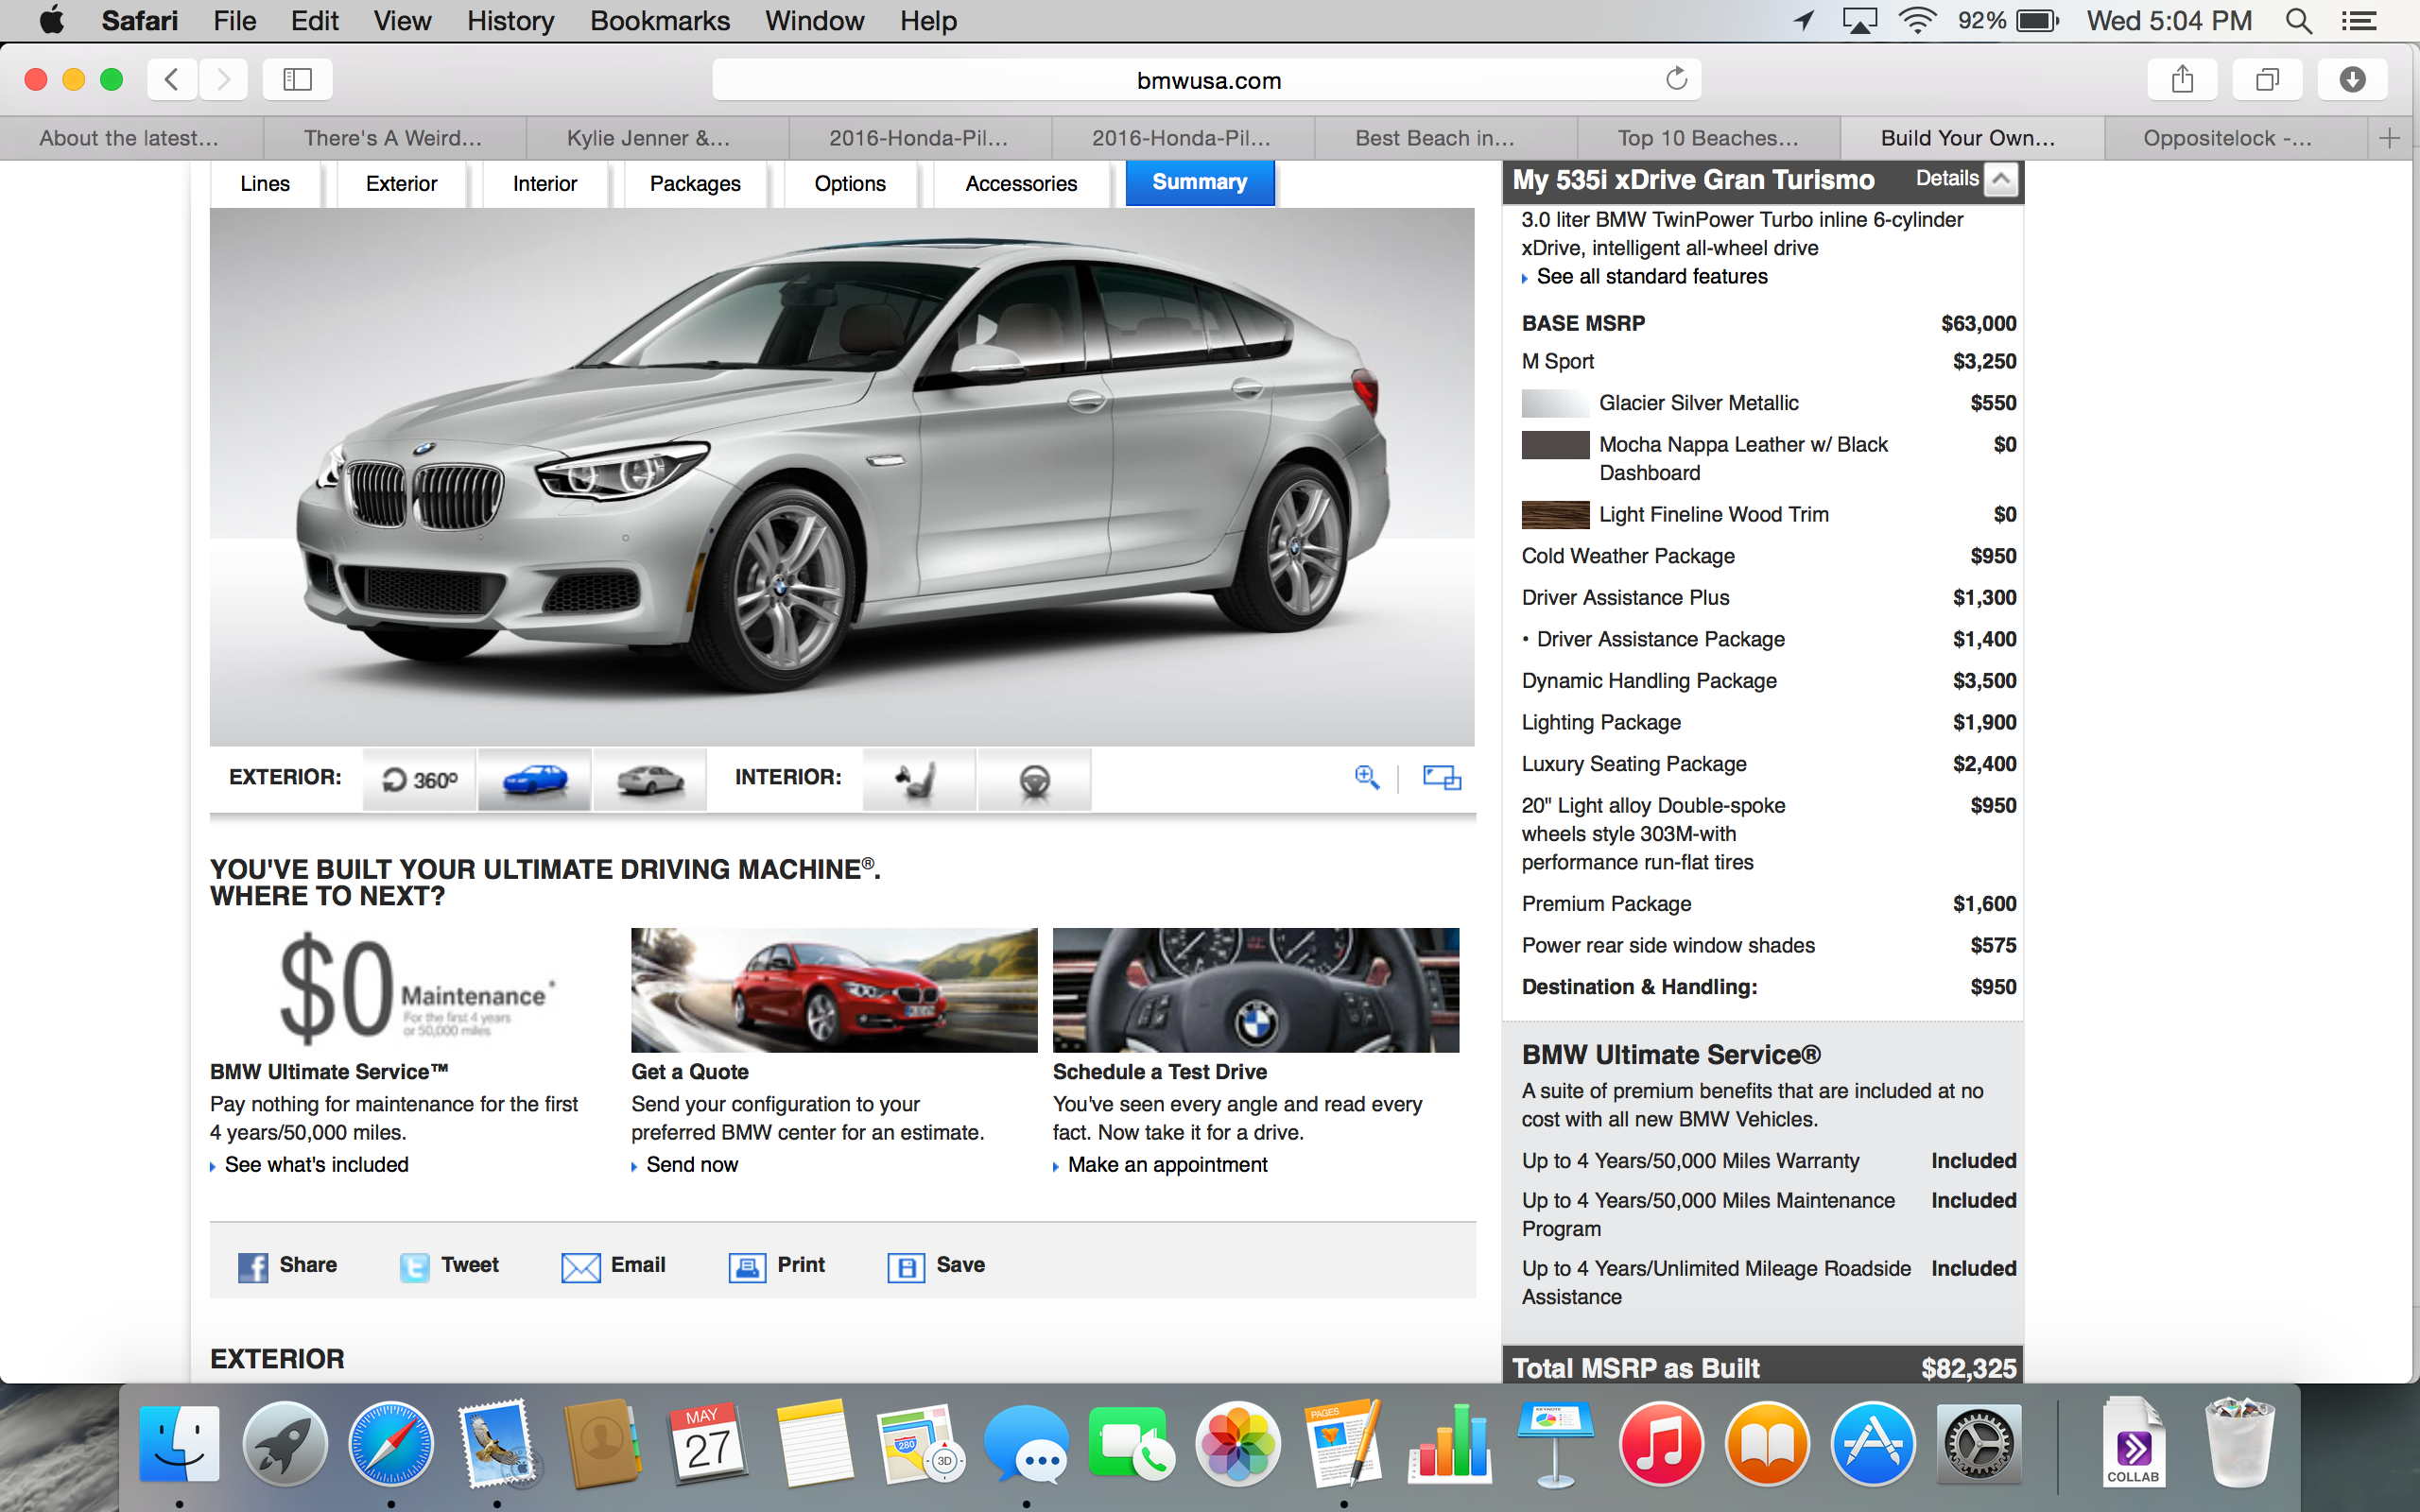Click See what's included link

pyautogui.click(x=316, y=1165)
